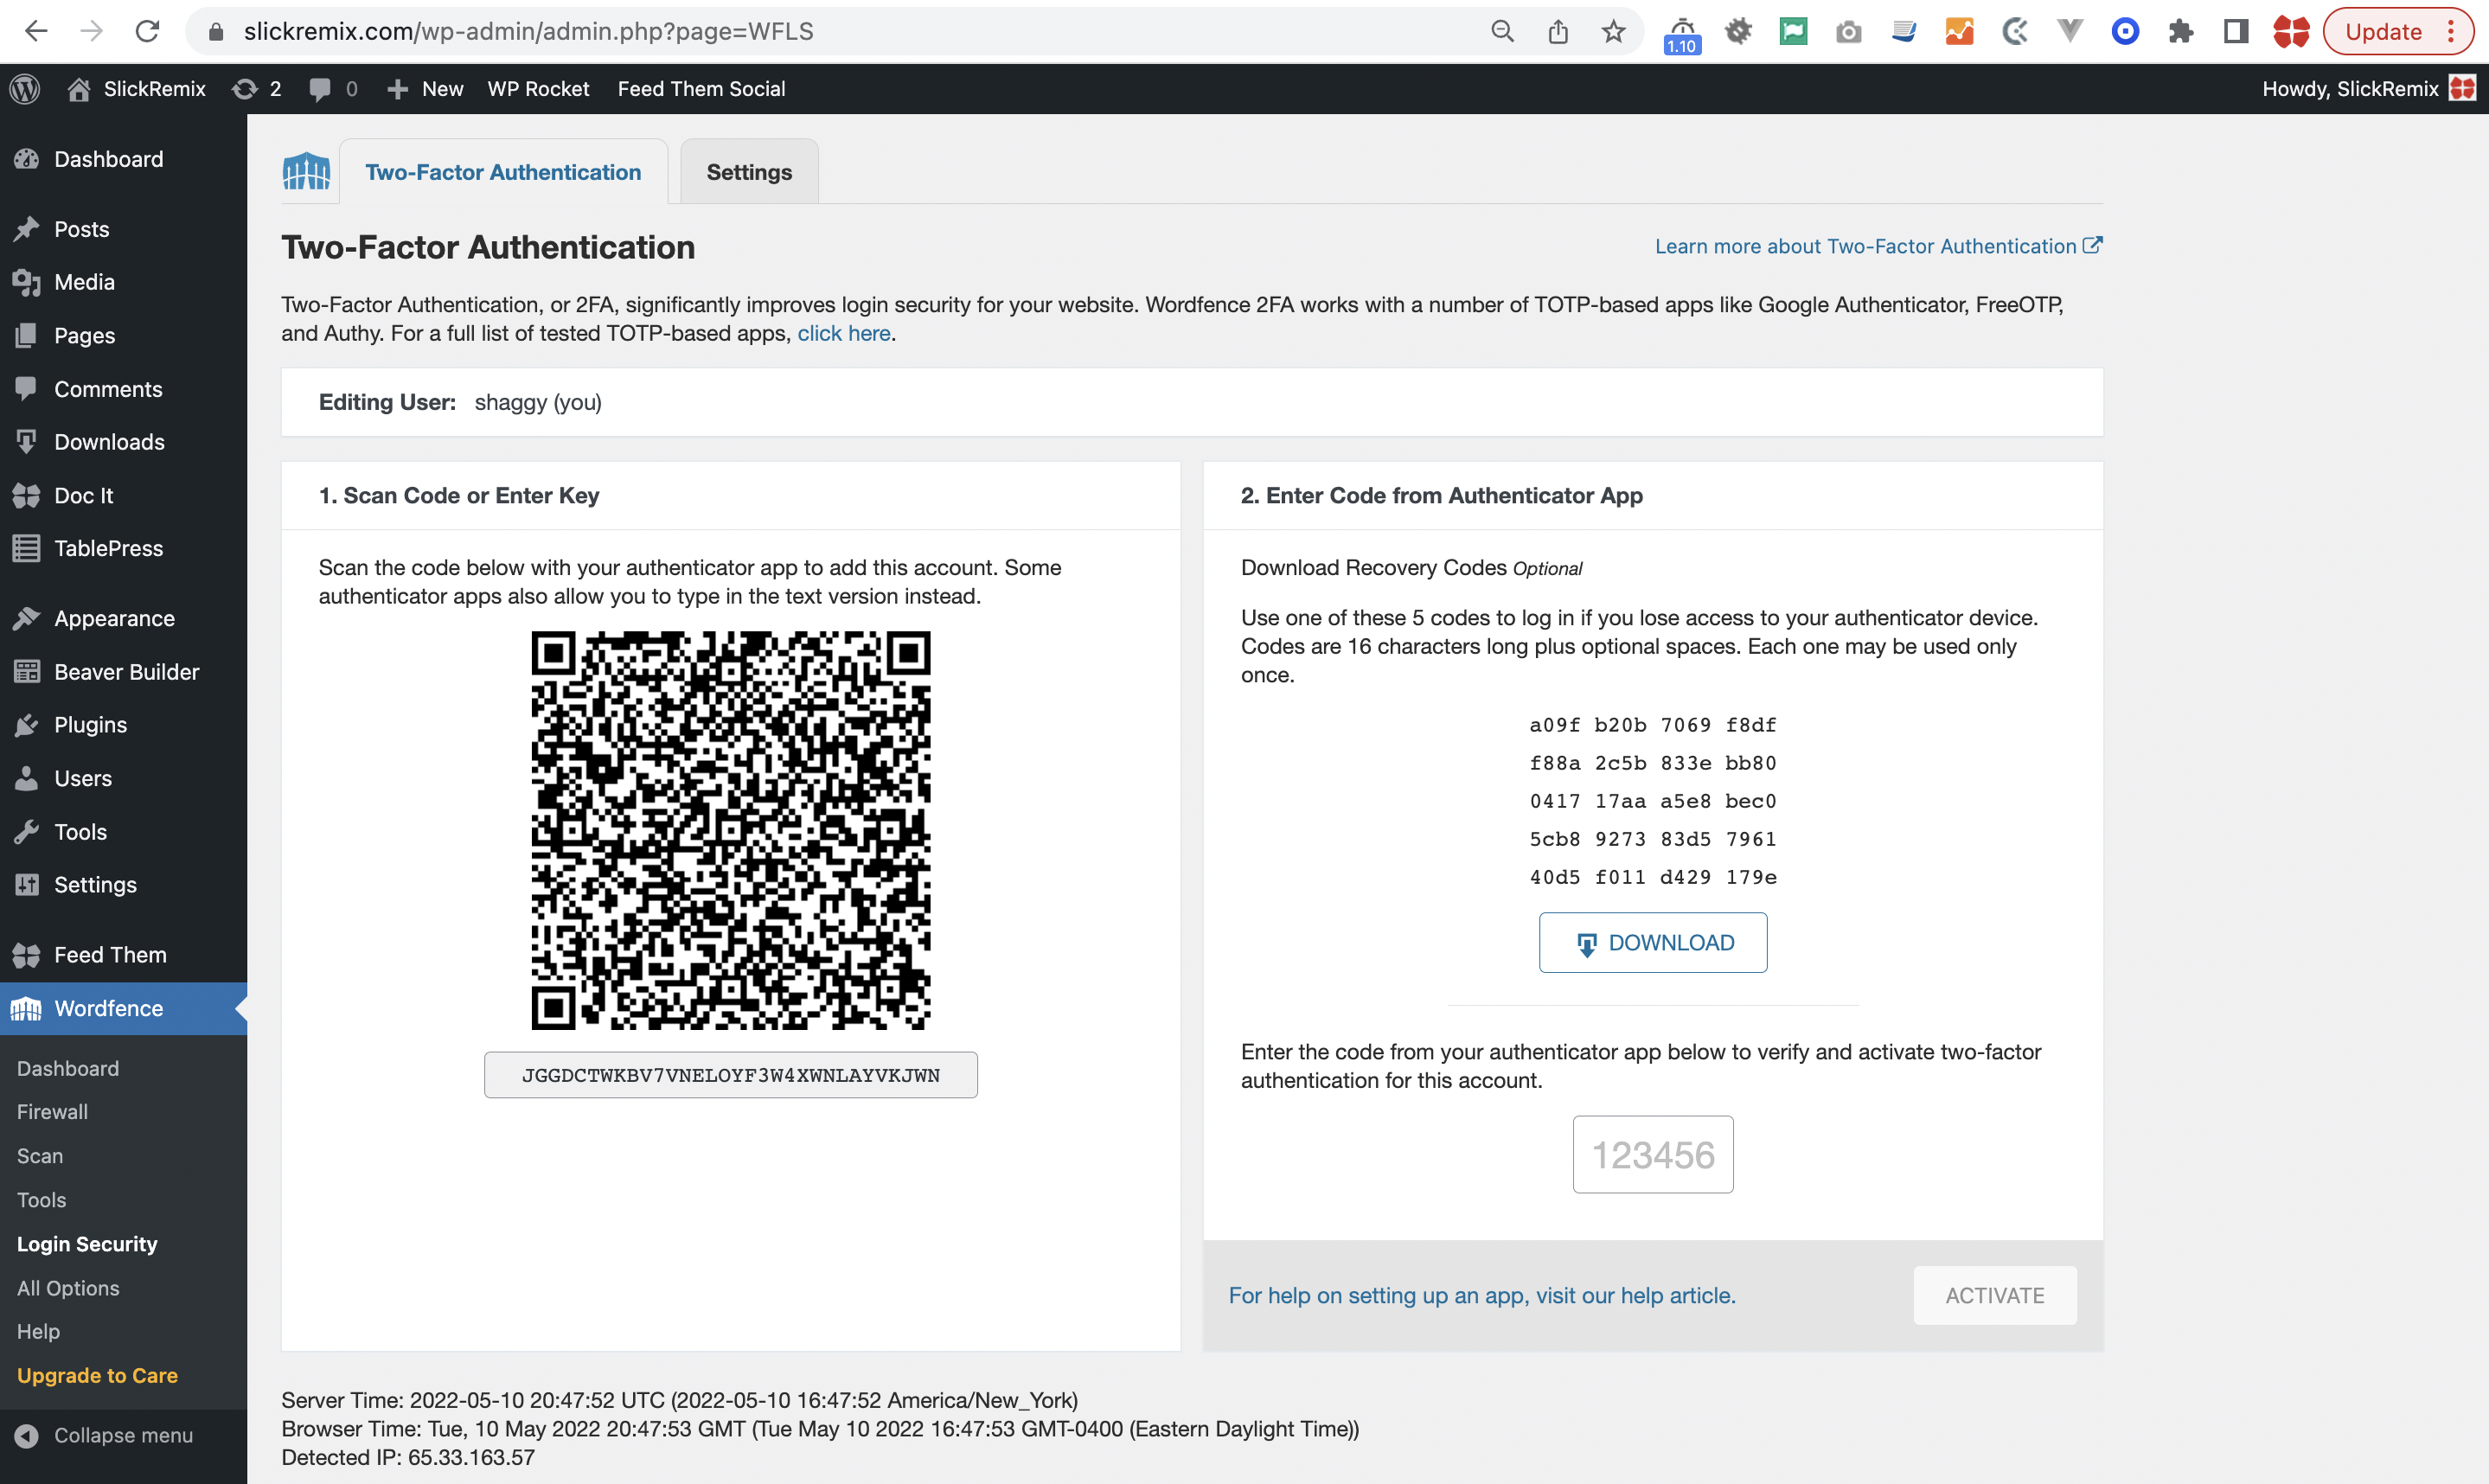The width and height of the screenshot is (2489, 1484).
Task: Click the WordPress logo icon
Action: click(25, 89)
